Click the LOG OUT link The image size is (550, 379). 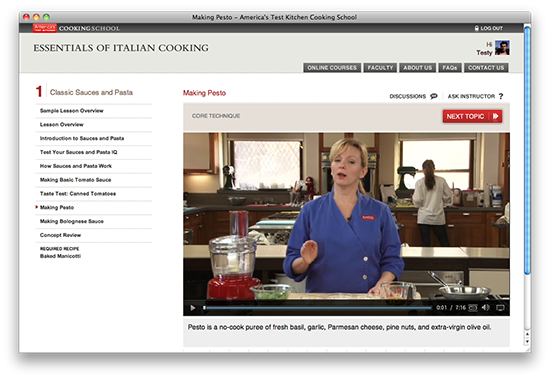click(x=491, y=28)
